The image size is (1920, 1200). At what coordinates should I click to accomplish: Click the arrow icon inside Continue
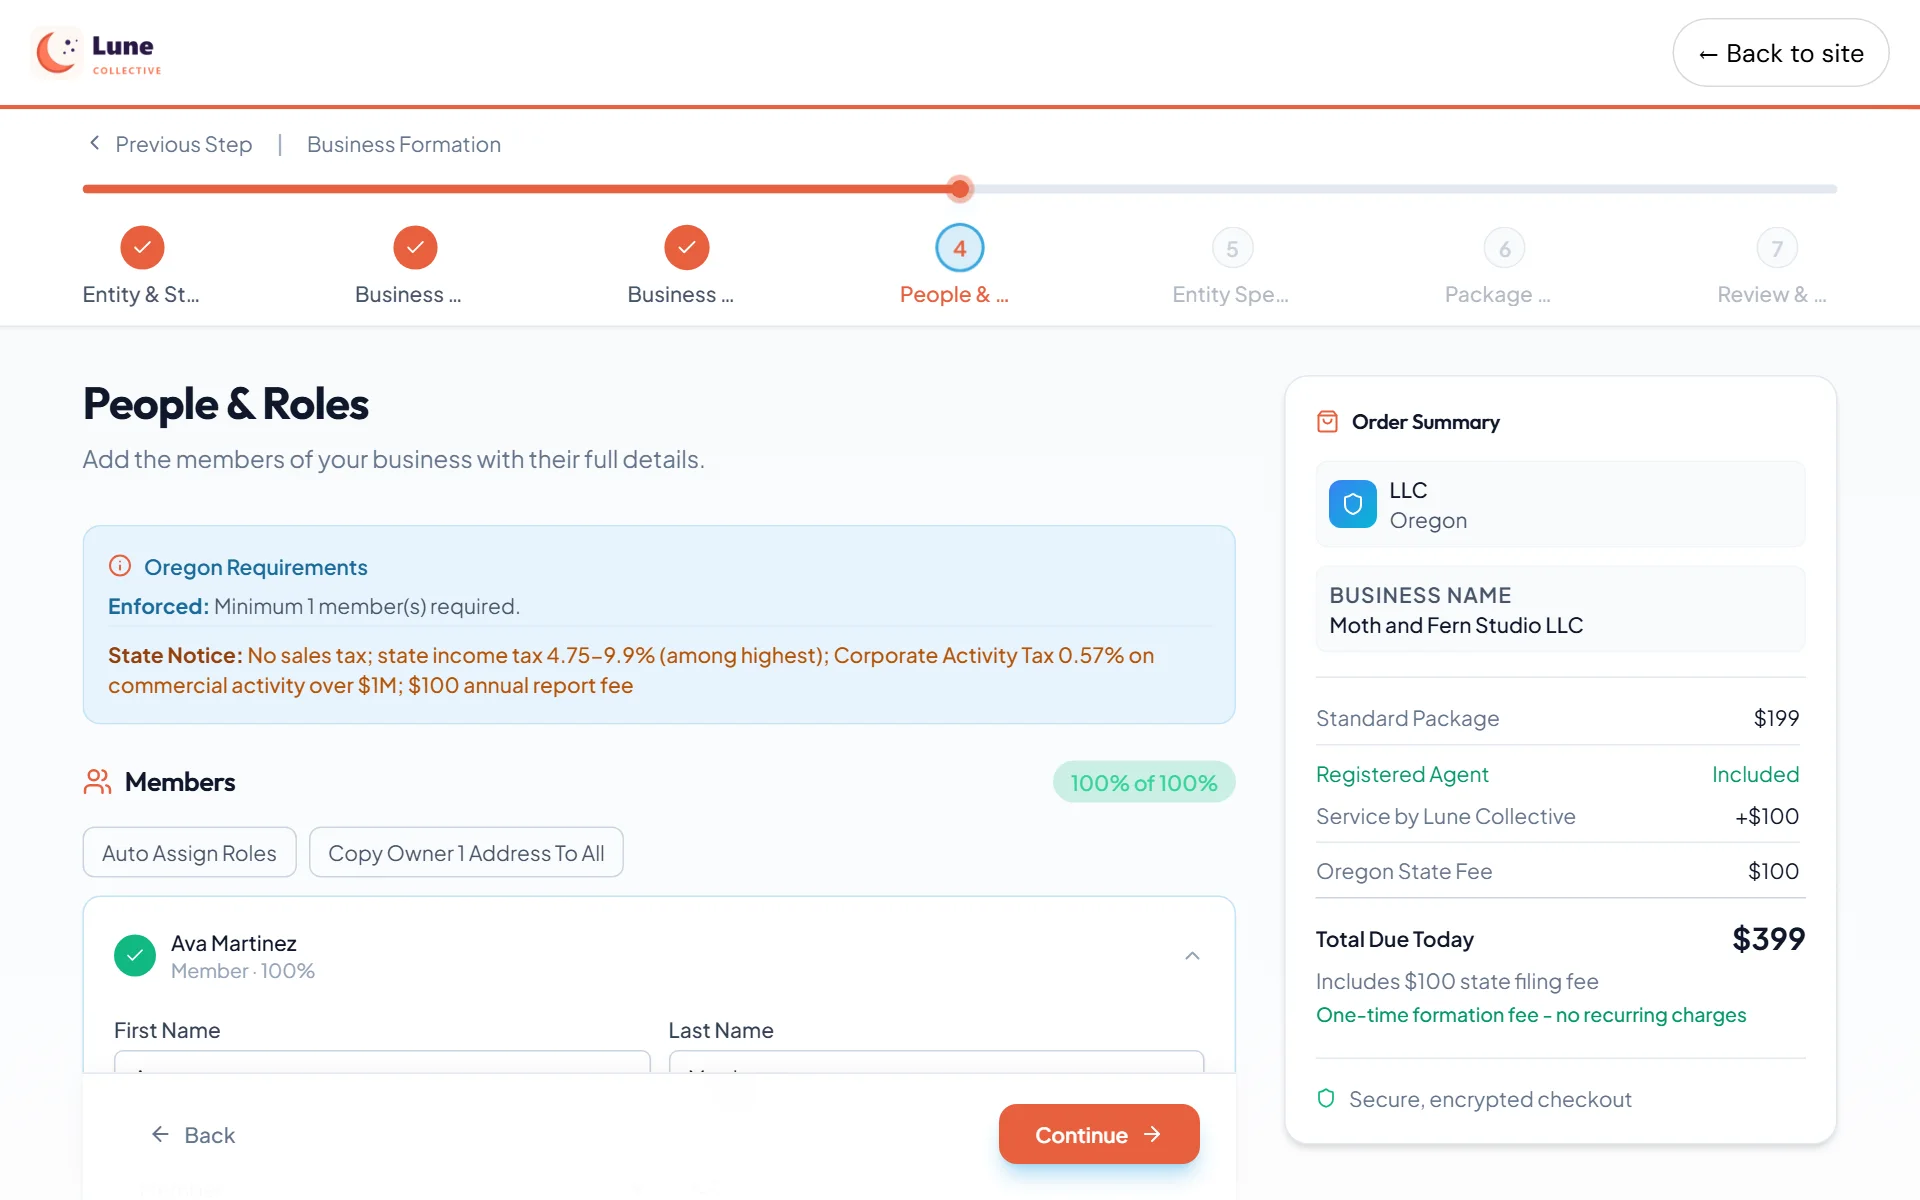tap(1152, 1134)
